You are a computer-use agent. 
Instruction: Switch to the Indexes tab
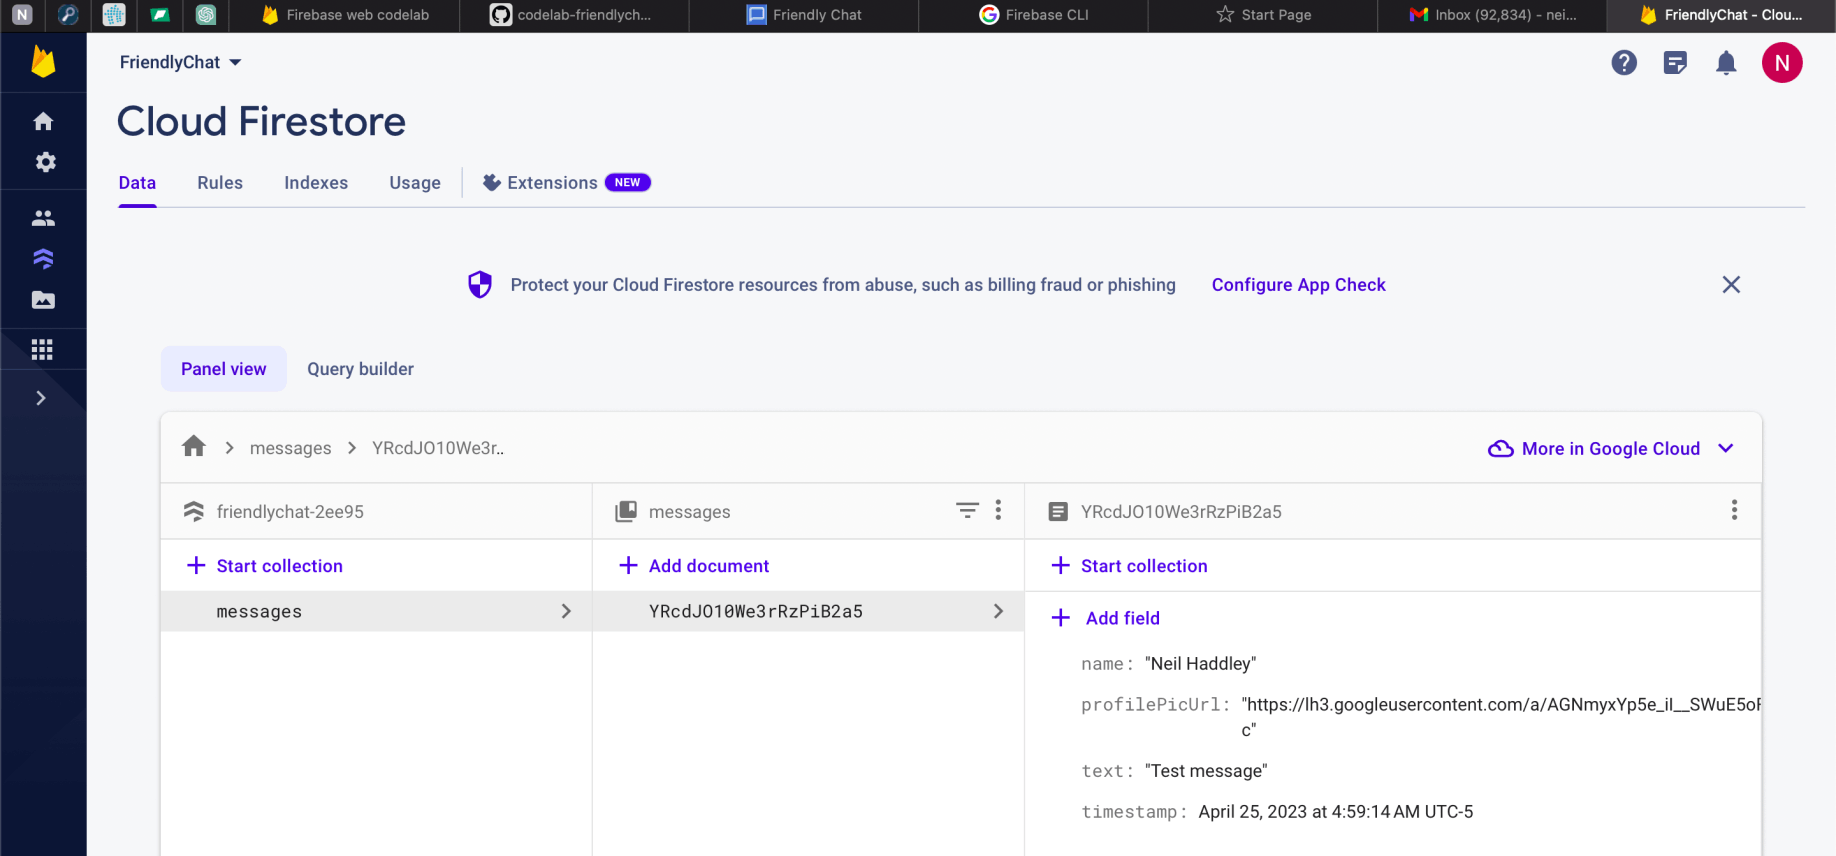[316, 183]
